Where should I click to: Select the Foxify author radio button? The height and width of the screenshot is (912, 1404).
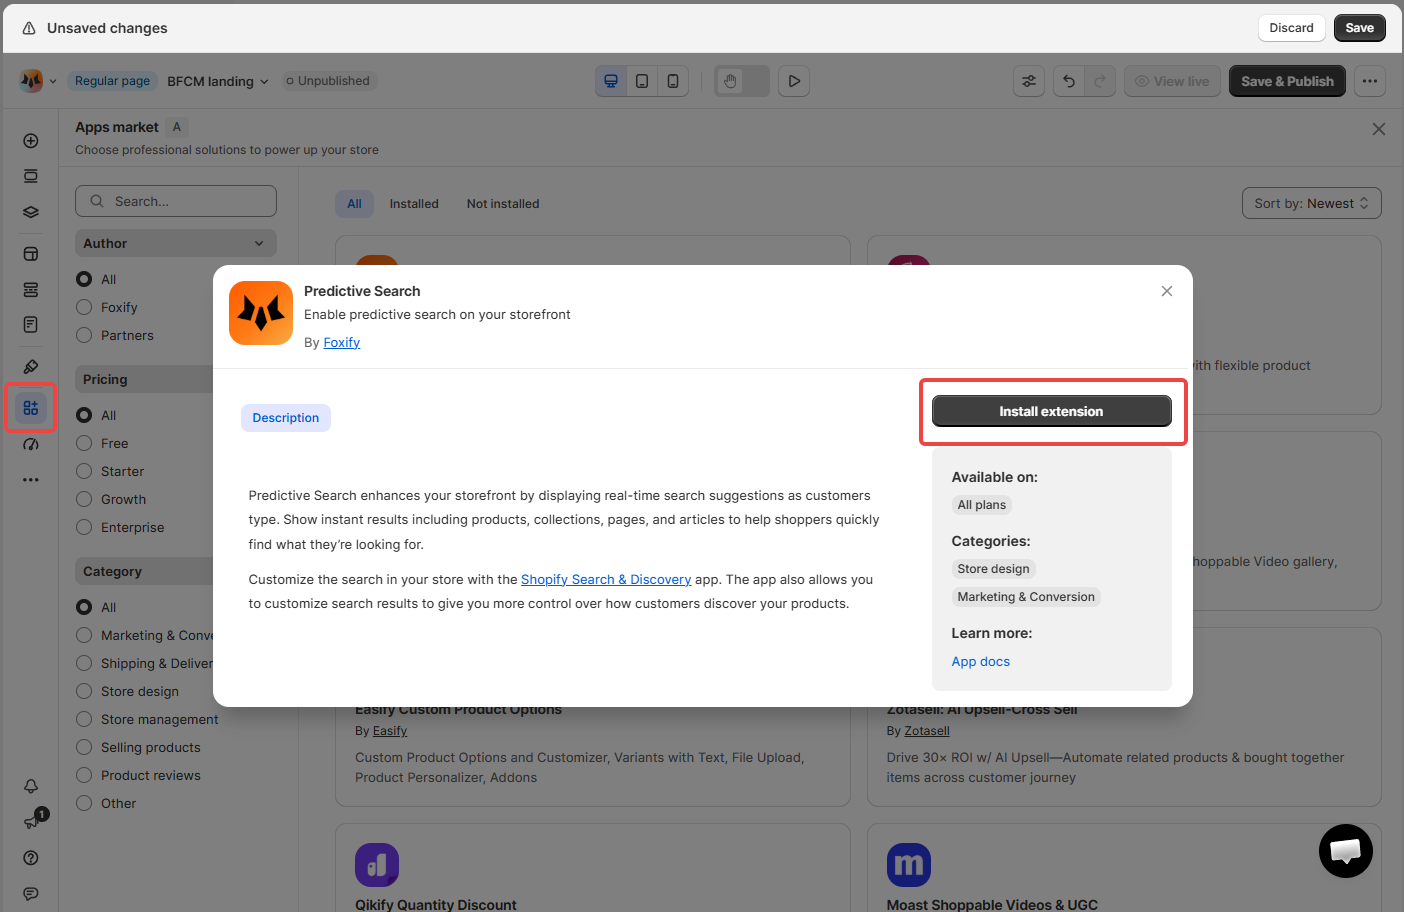point(84,307)
